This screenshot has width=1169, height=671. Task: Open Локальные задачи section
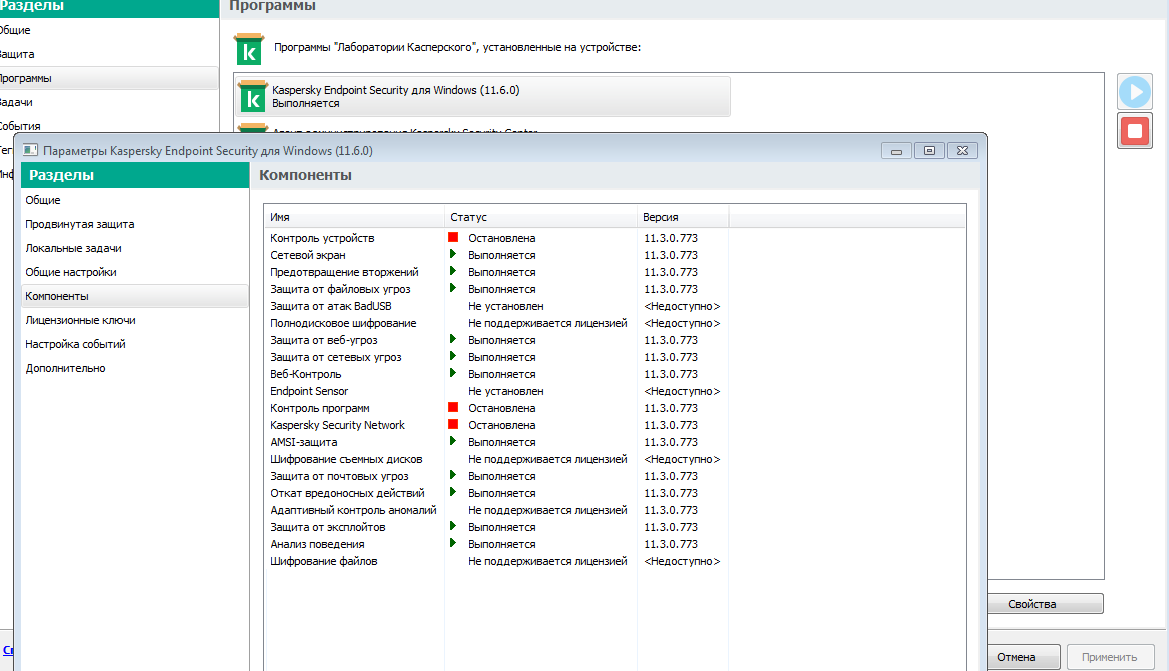(x=134, y=248)
